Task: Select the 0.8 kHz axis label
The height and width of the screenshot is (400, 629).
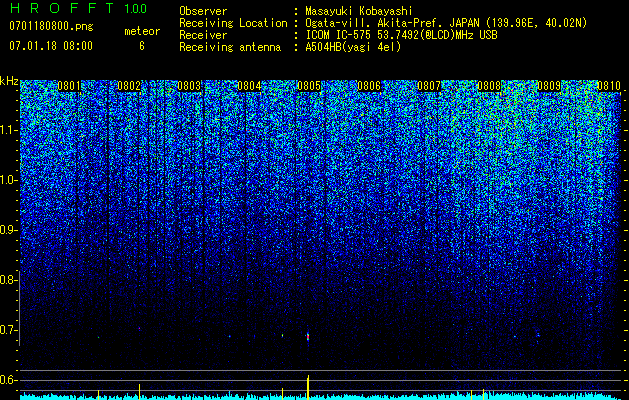Action: 8,280
